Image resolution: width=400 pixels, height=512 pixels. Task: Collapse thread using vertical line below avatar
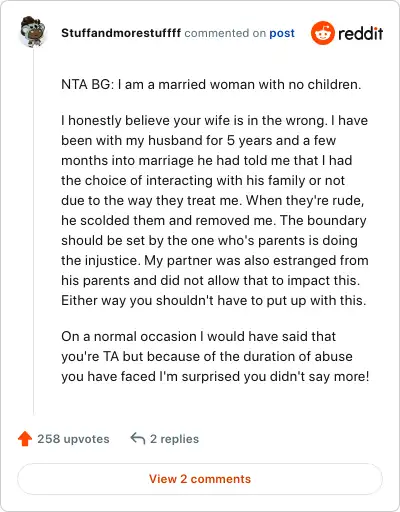pyautogui.click(x=33, y=232)
